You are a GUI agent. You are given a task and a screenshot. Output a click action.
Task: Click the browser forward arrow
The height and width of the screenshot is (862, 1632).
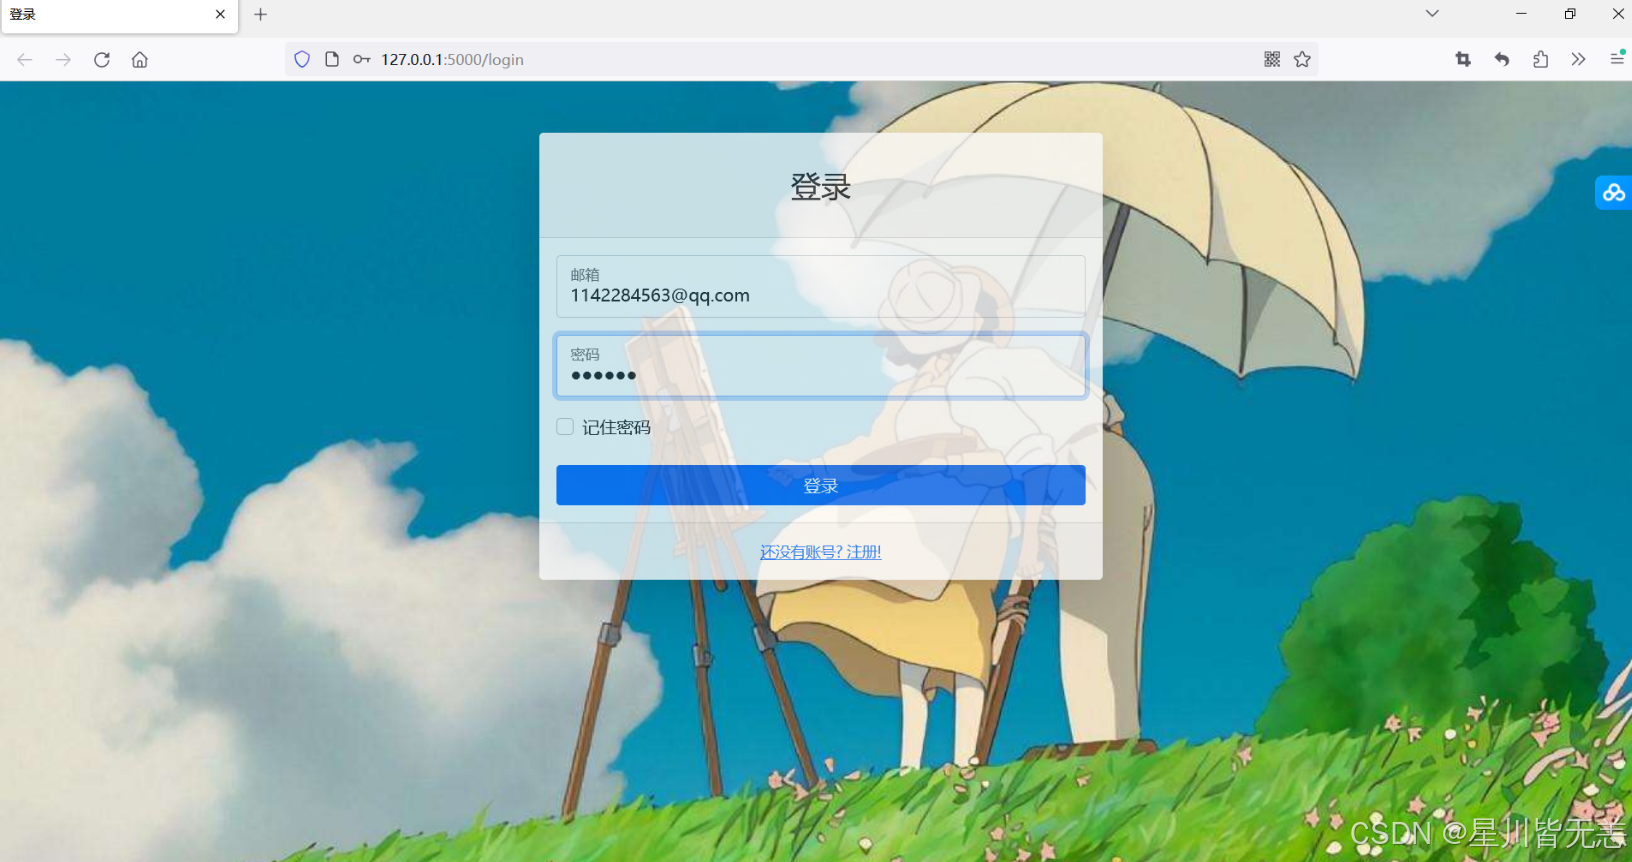pos(63,60)
